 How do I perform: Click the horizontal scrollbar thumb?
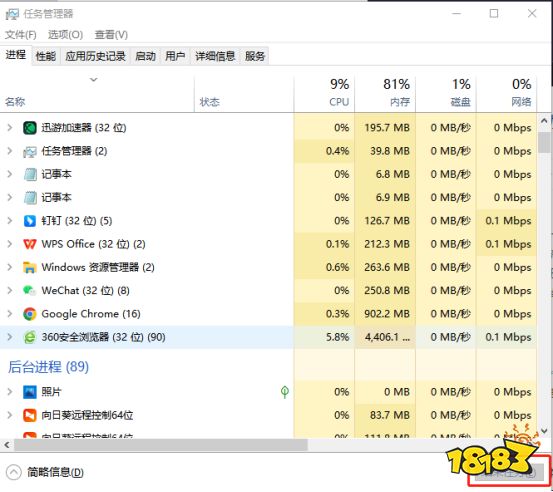tap(161, 445)
